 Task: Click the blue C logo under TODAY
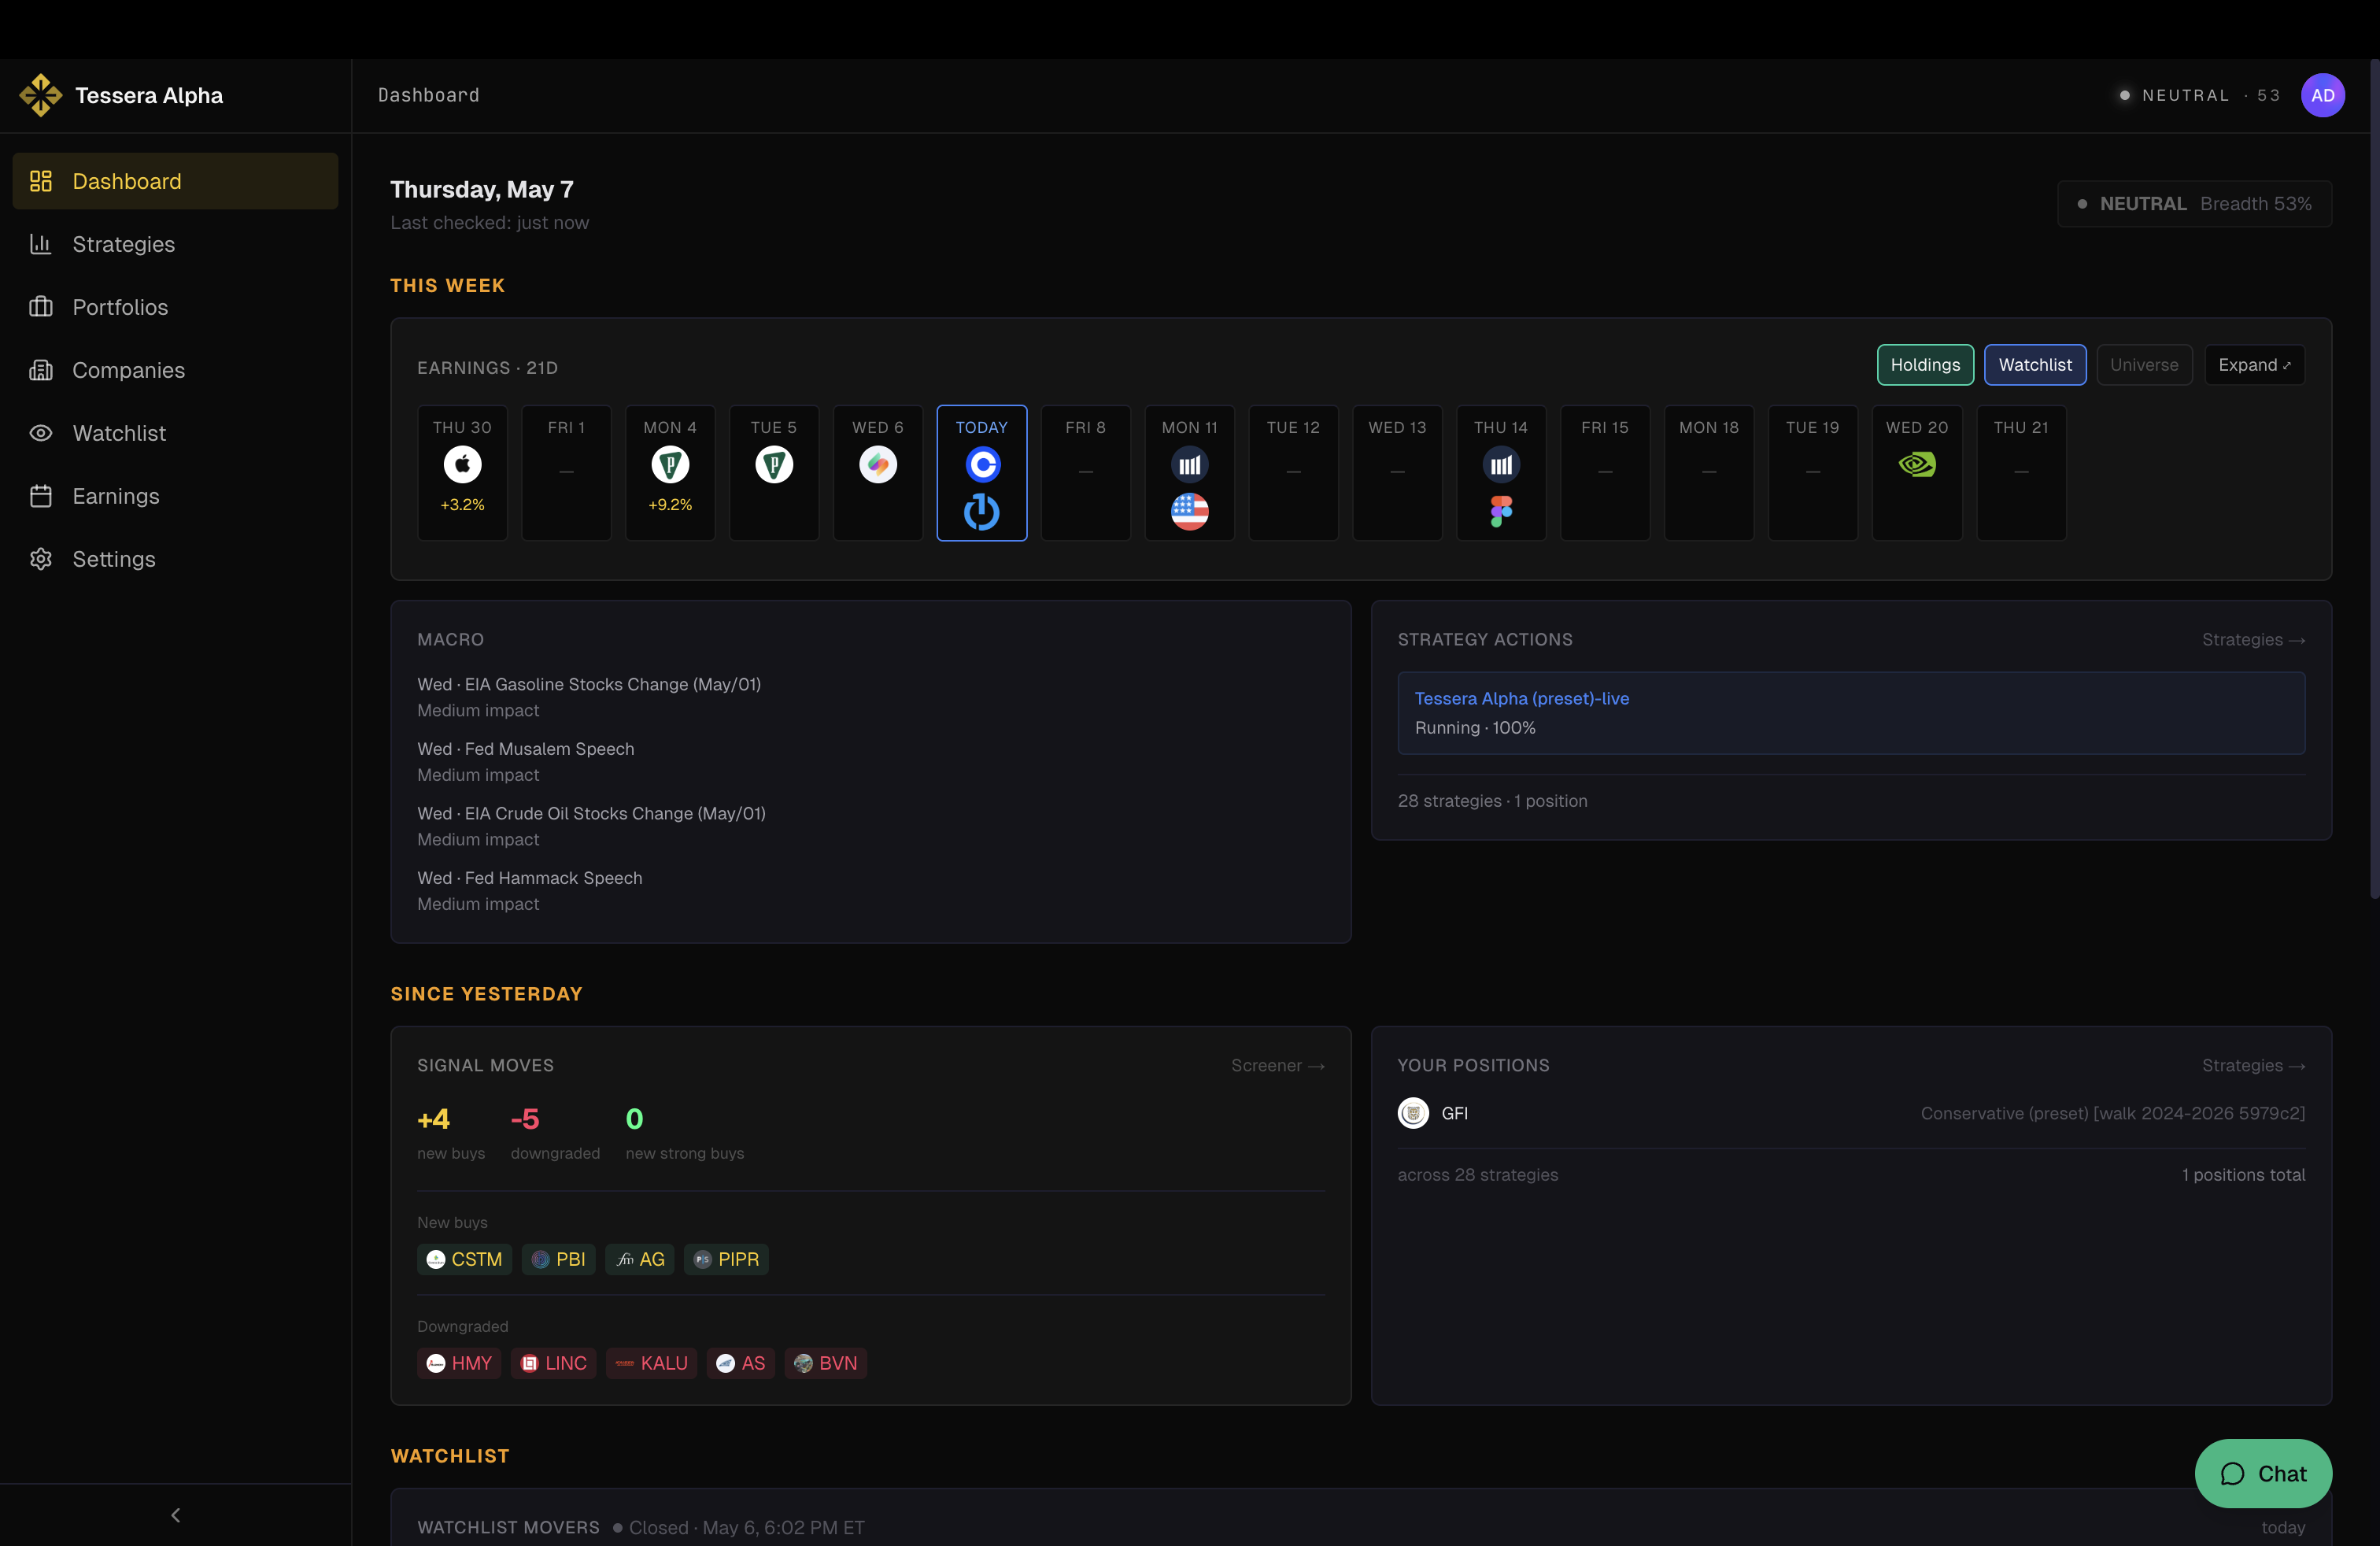coord(982,464)
